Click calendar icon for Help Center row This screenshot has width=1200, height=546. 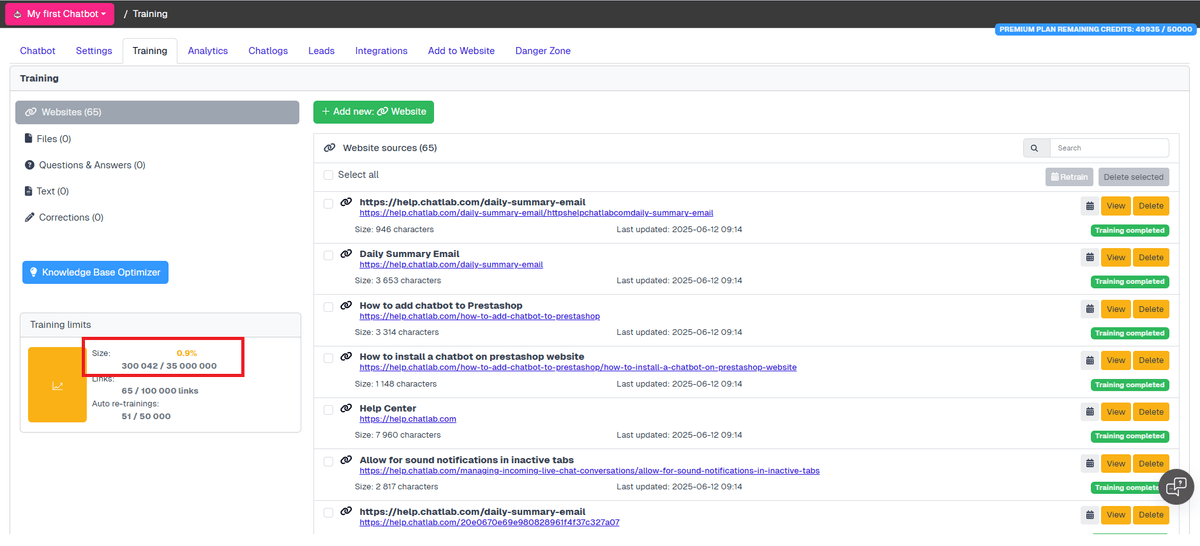[x=1089, y=412]
